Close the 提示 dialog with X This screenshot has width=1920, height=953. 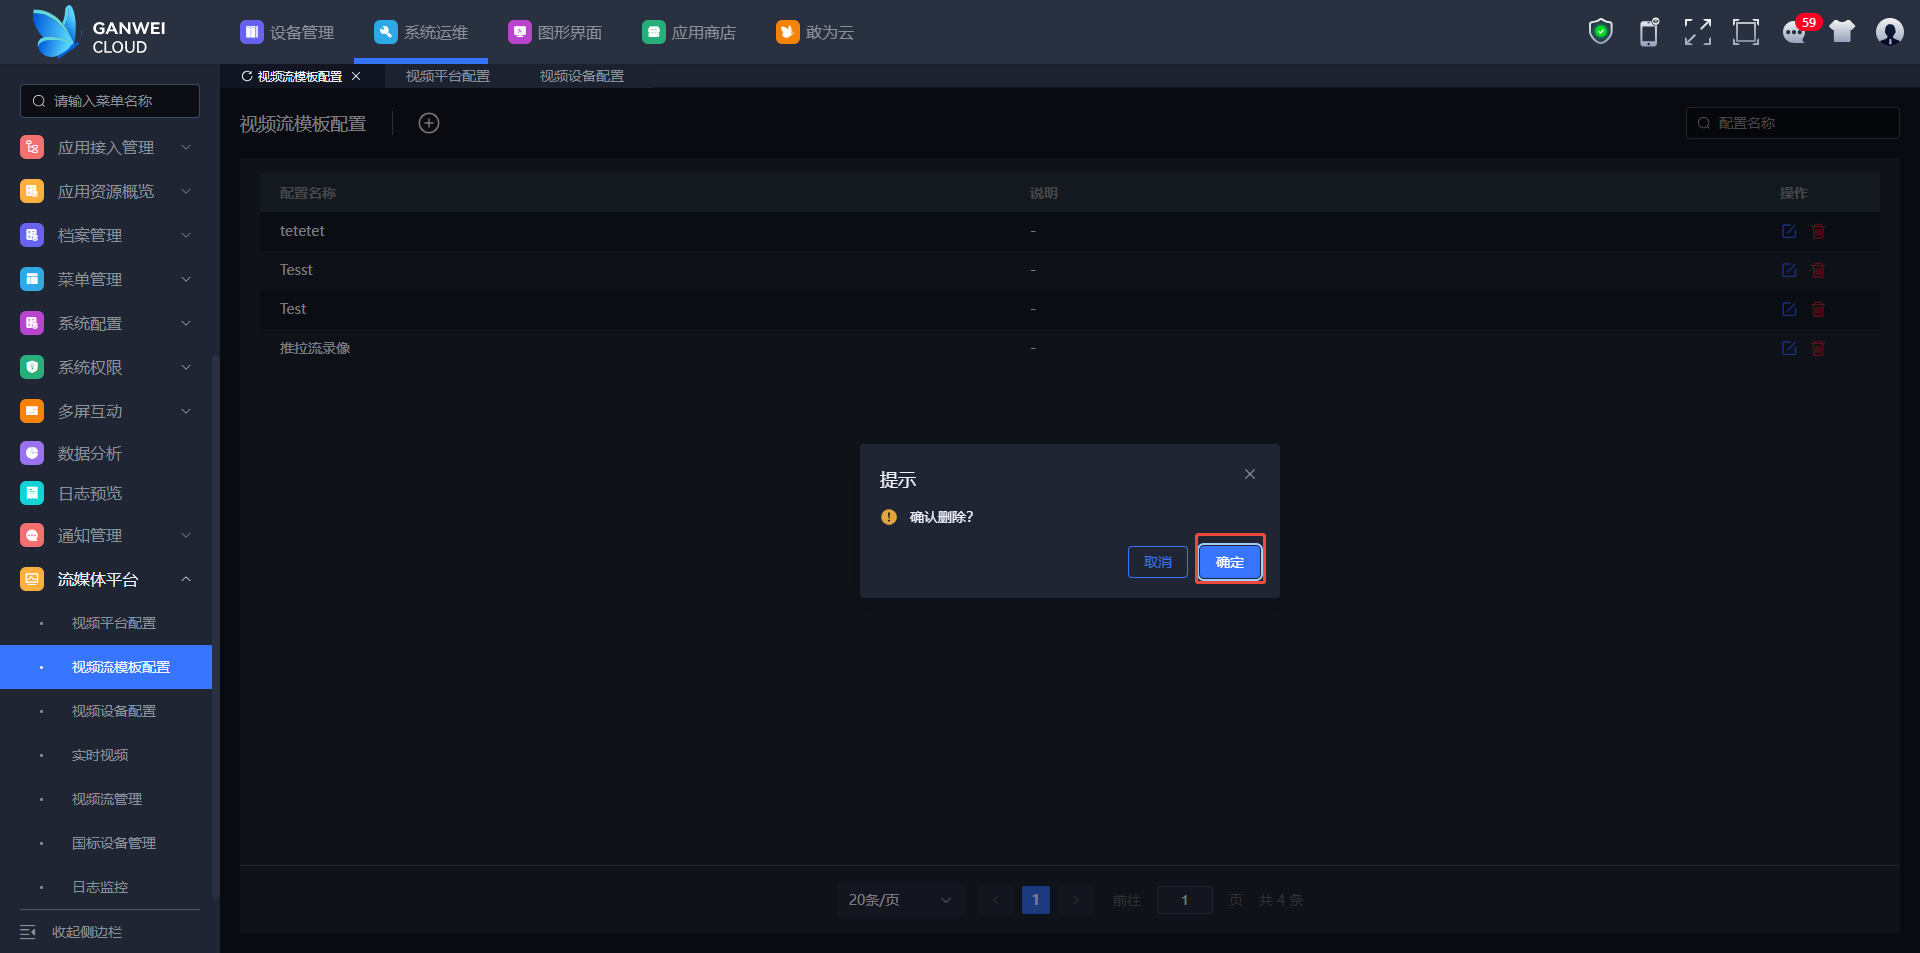pos(1250,474)
